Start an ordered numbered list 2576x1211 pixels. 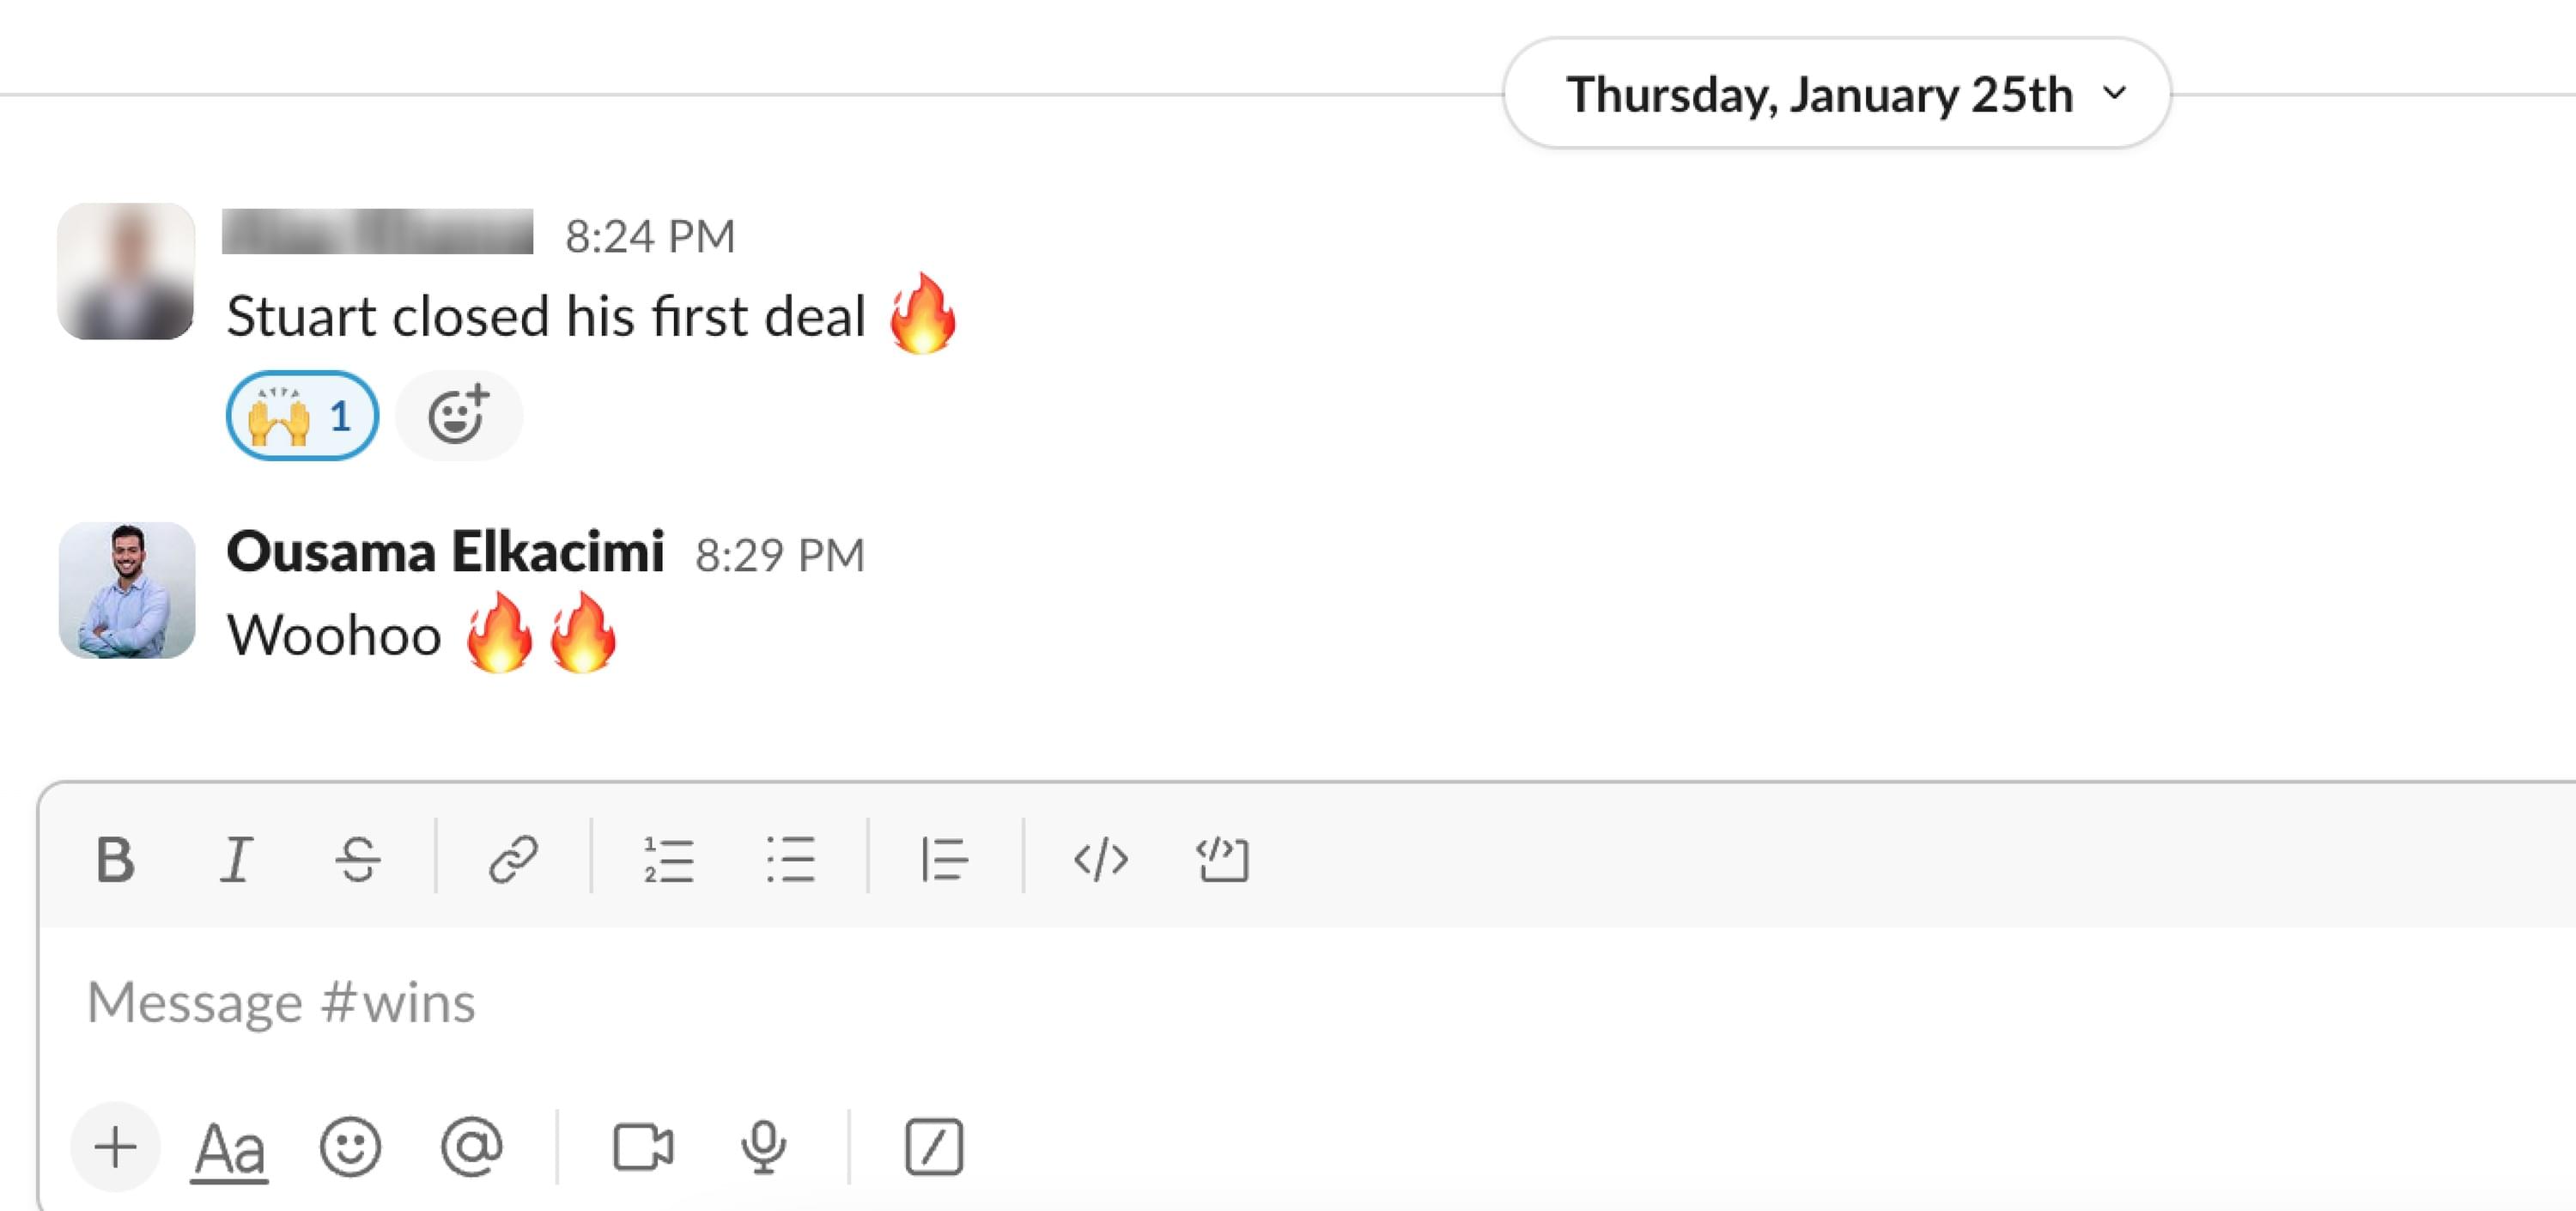click(x=668, y=859)
